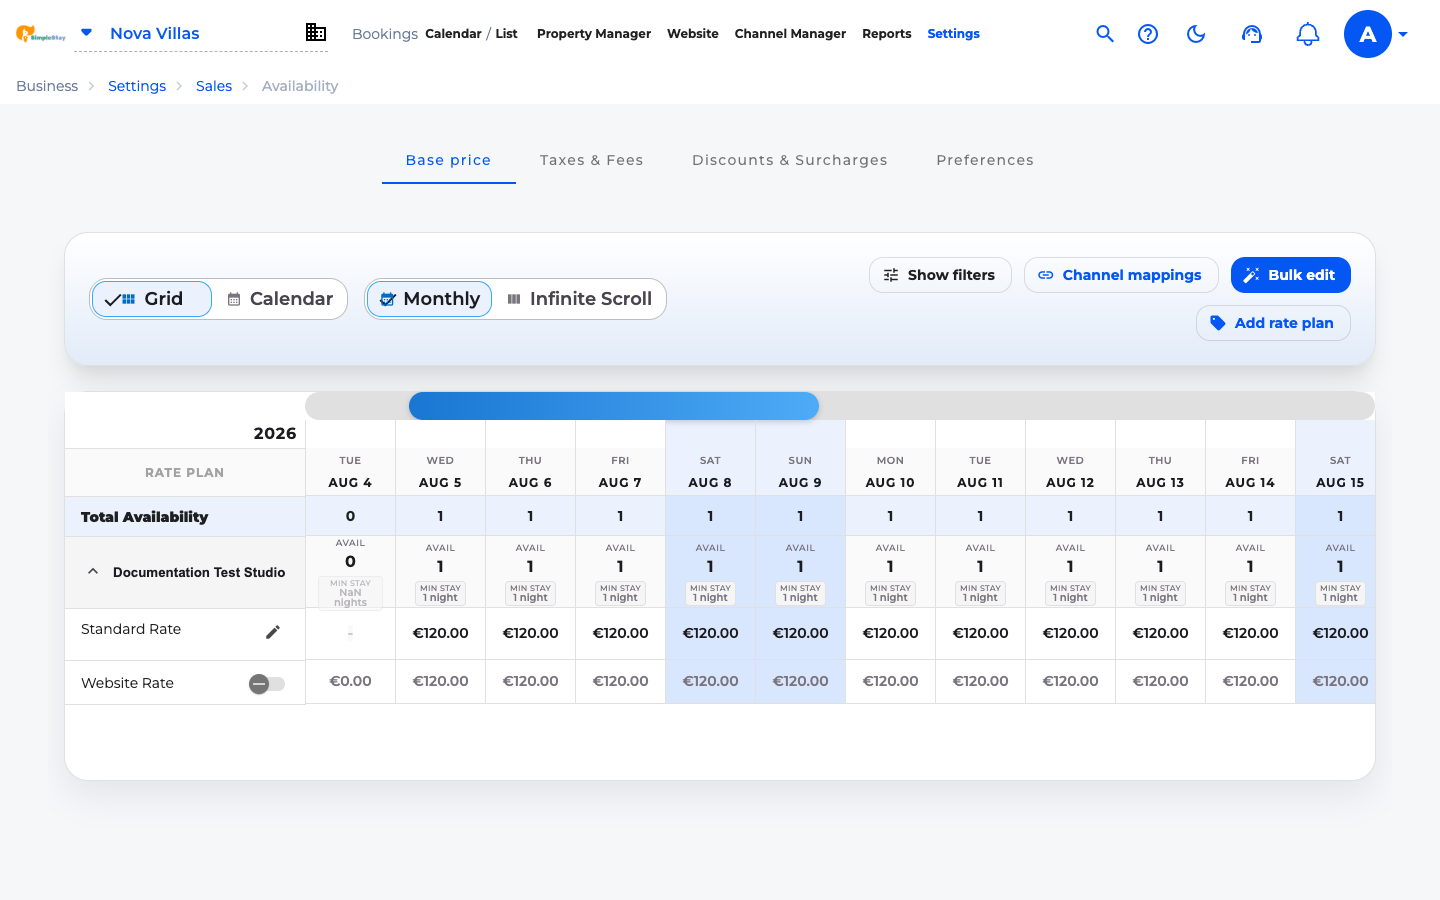1440x900 pixels.
Task: Click the SimpleStay logo
Action: (41, 34)
